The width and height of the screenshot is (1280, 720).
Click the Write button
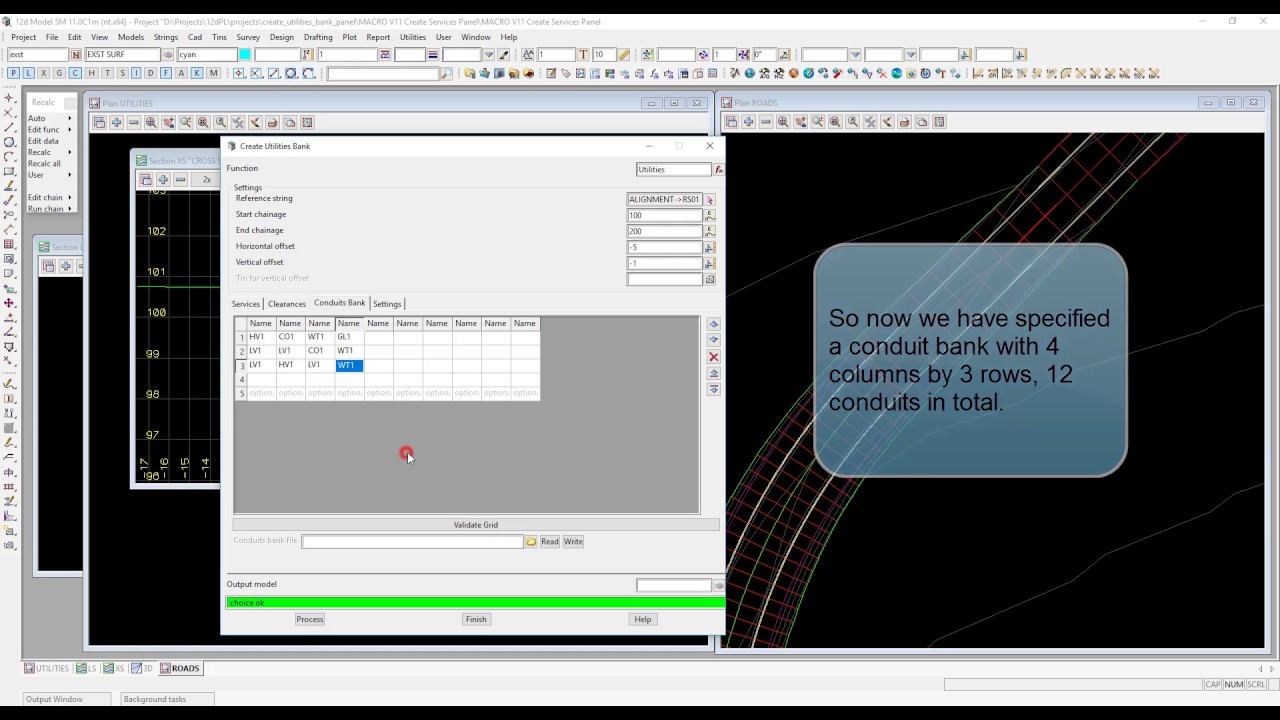[x=573, y=542]
